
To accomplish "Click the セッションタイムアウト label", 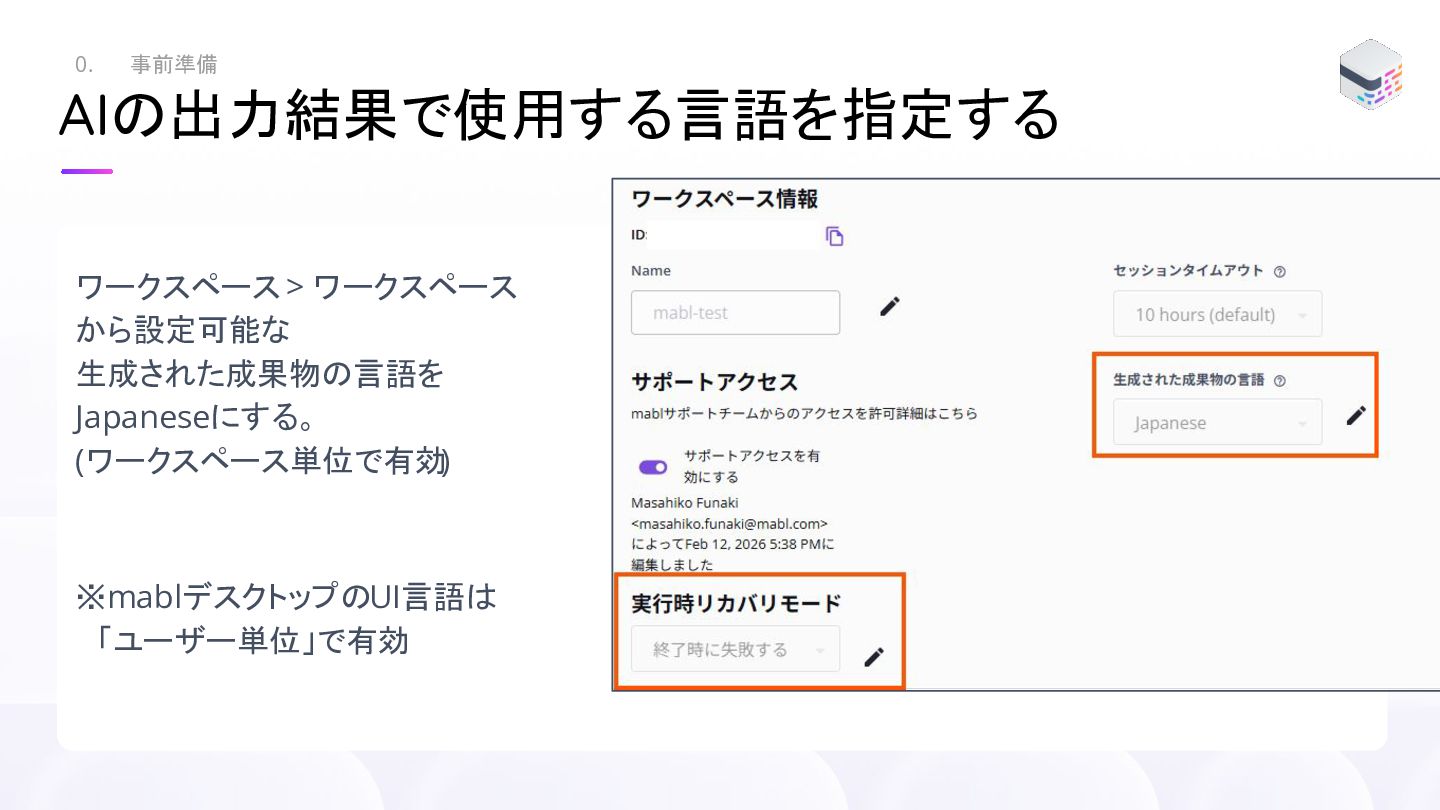I will coord(1189,271).
